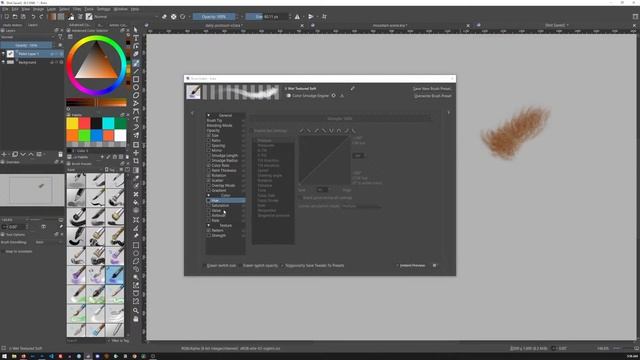Select the Zoom tool in toolbox
The image size is (640, 360).
tap(136, 310)
